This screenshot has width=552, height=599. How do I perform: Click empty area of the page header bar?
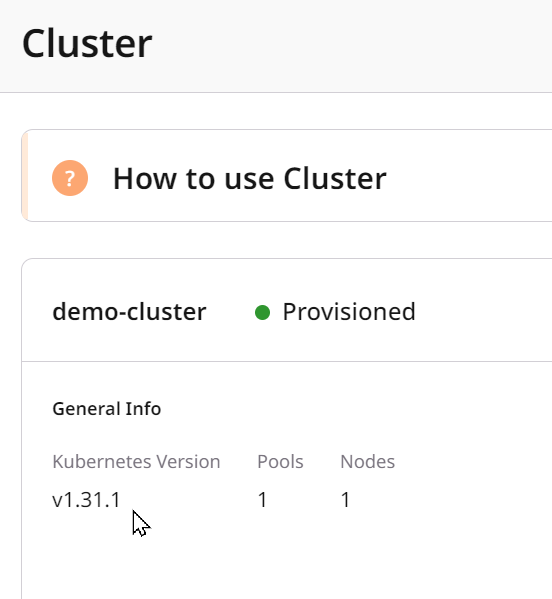pos(344,46)
